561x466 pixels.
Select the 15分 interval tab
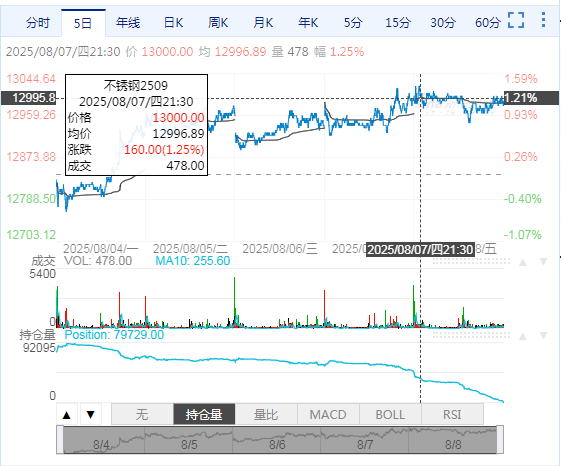tap(398, 23)
